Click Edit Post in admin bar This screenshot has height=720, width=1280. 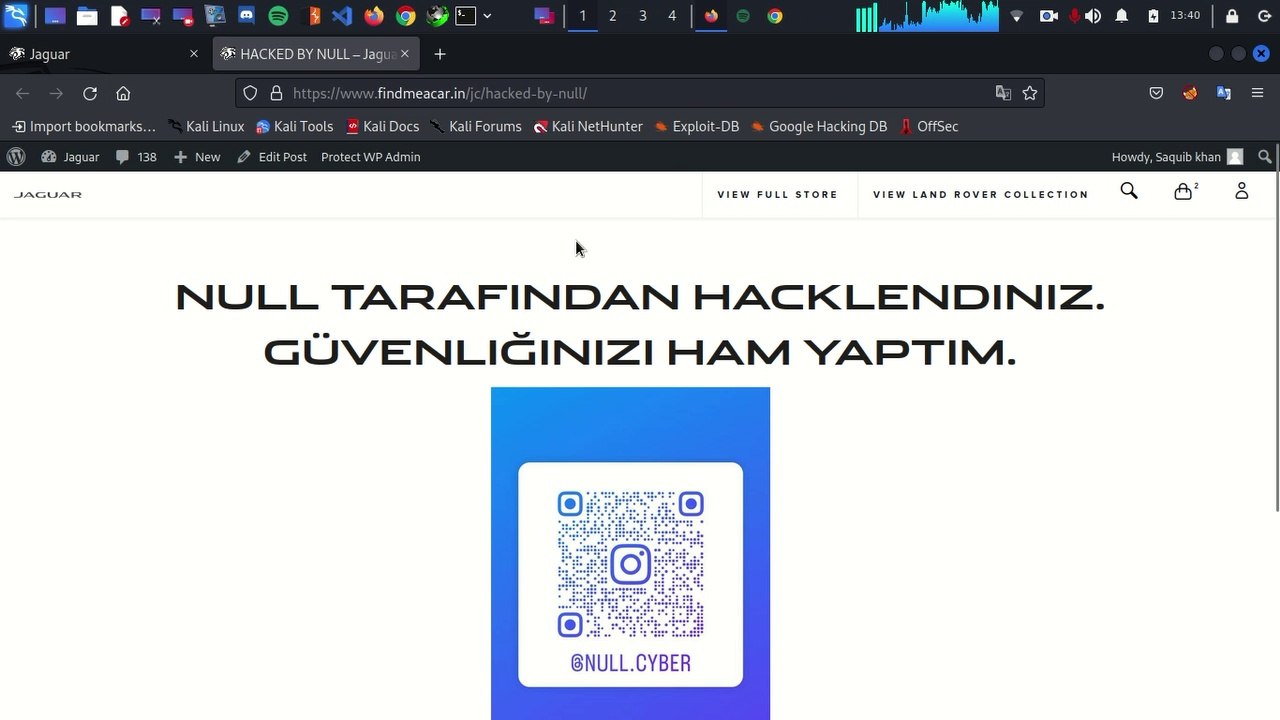272,157
